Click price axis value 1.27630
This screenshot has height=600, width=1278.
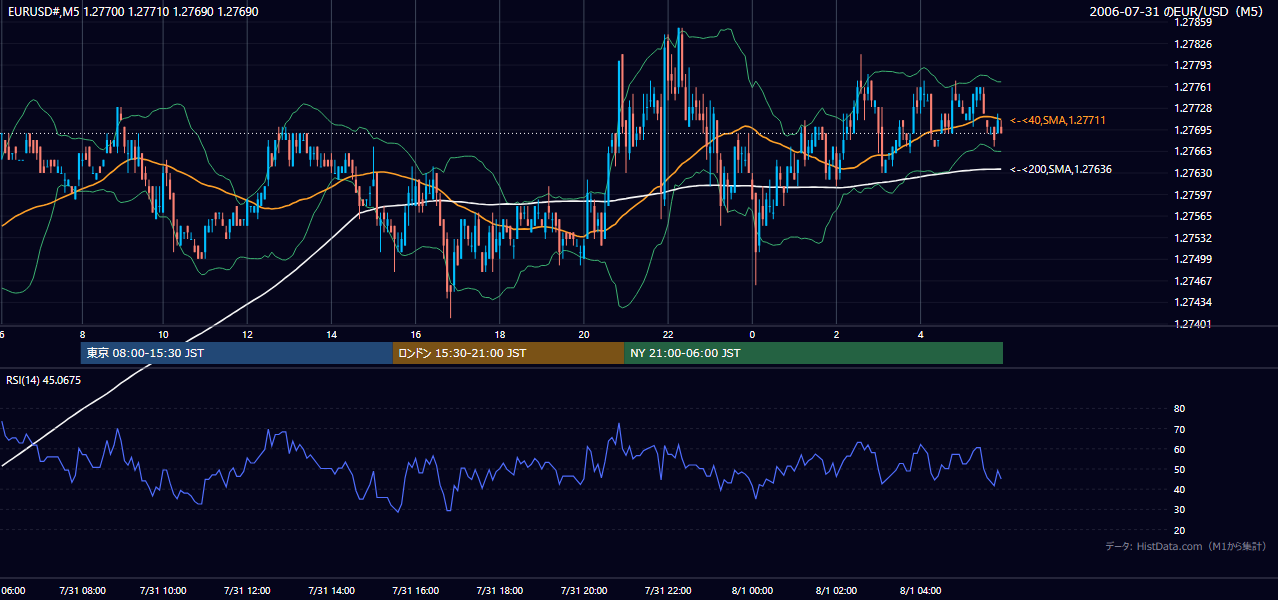(x=1193, y=173)
